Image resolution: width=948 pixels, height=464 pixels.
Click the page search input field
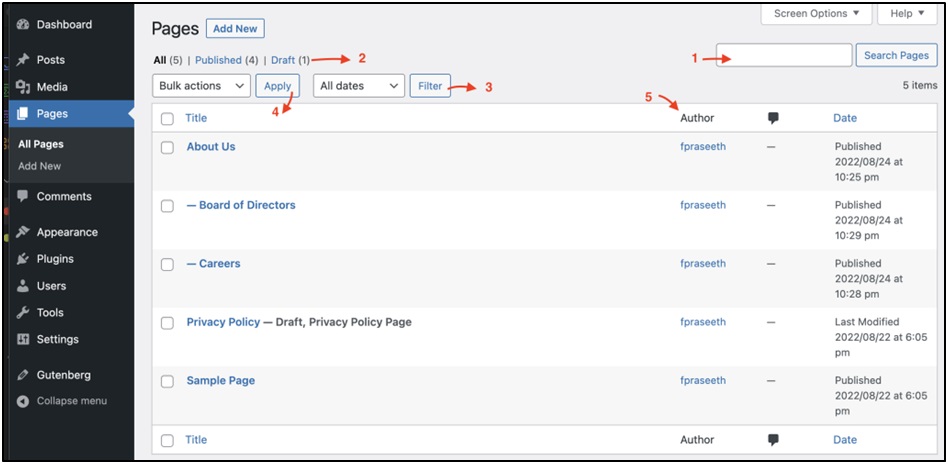tap(784, 56)
